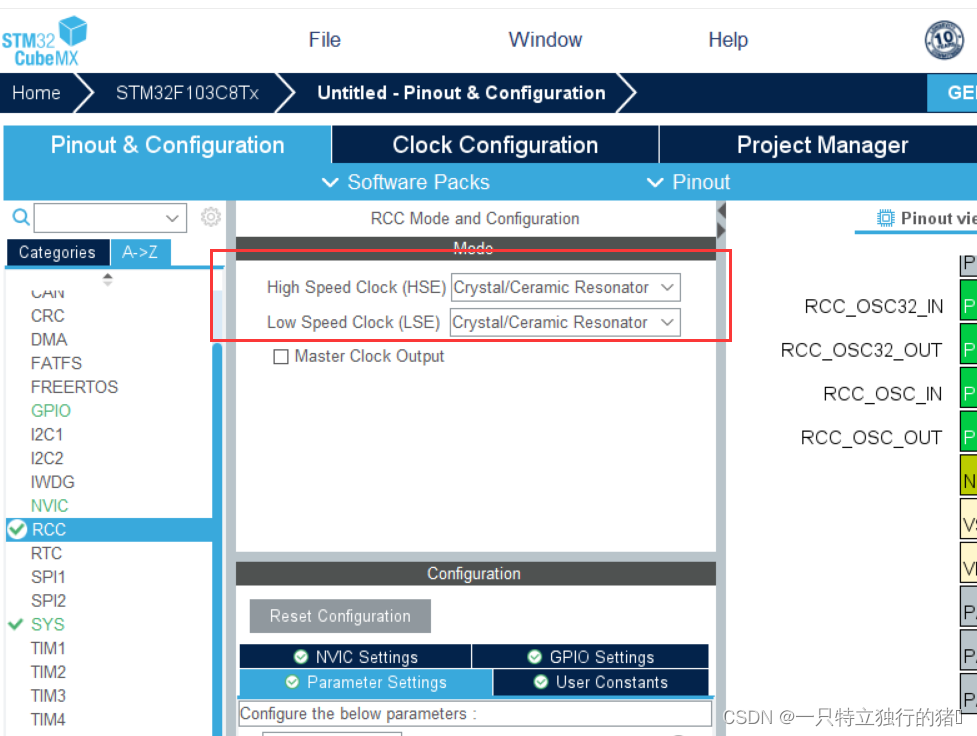Select I2C1 in the peripheral list

pyautogui.click(x=47, y=434)
